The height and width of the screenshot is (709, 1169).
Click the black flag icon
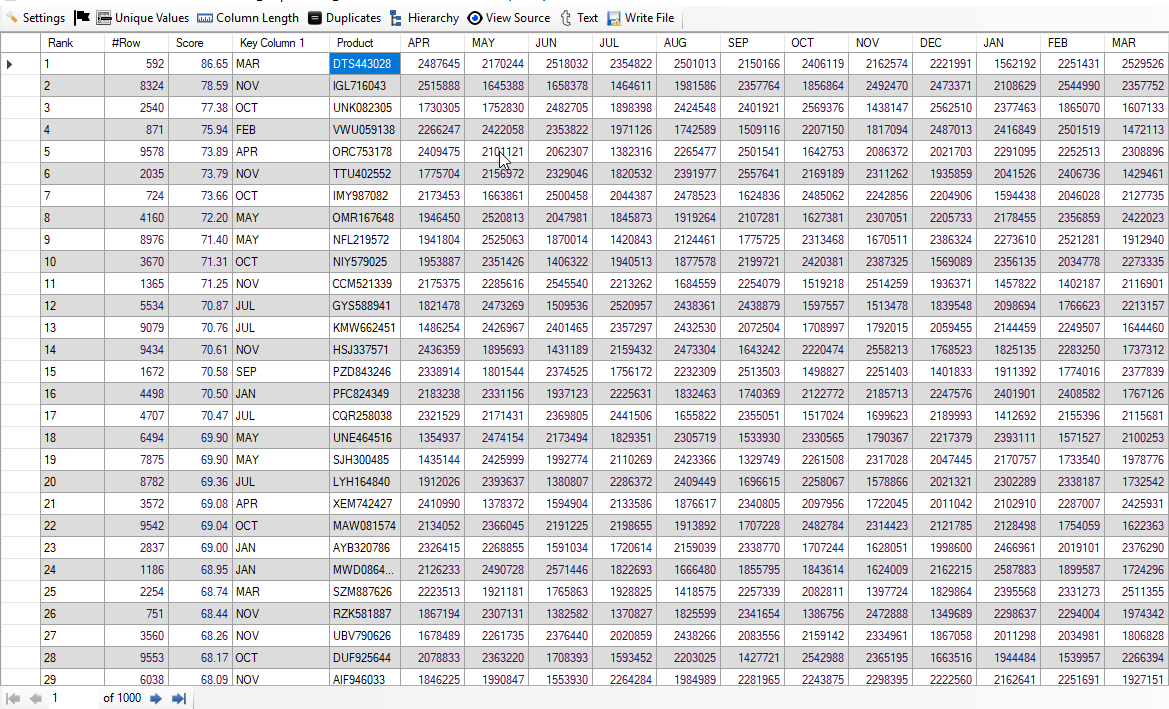click(x=82, y=18)
